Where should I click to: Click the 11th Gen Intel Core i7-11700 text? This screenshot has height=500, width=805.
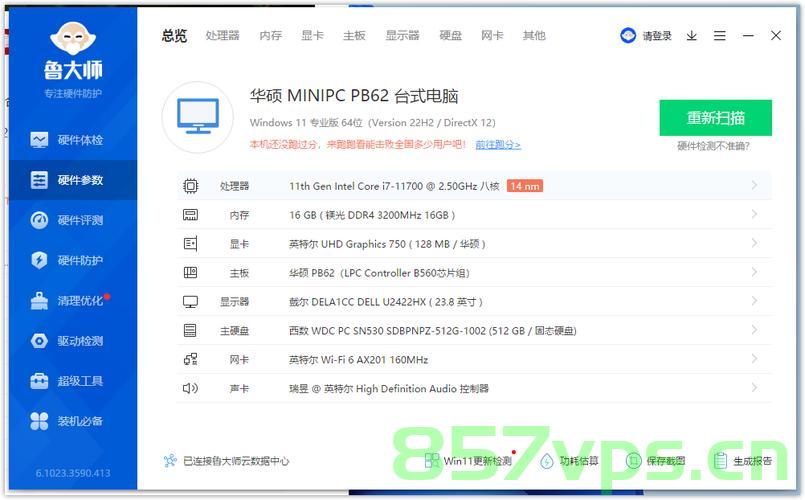(x=394, y=186)
